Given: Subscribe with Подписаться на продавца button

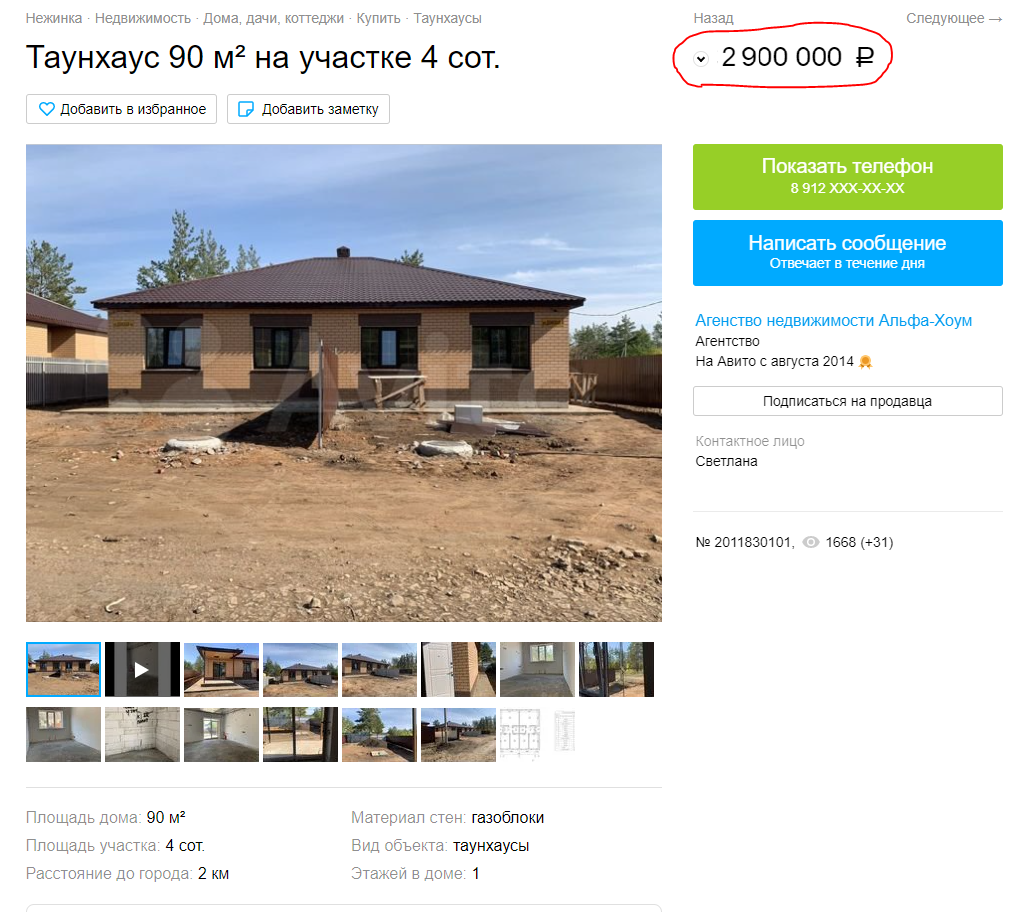Looking at the screenshot, I should pos(847,401).
